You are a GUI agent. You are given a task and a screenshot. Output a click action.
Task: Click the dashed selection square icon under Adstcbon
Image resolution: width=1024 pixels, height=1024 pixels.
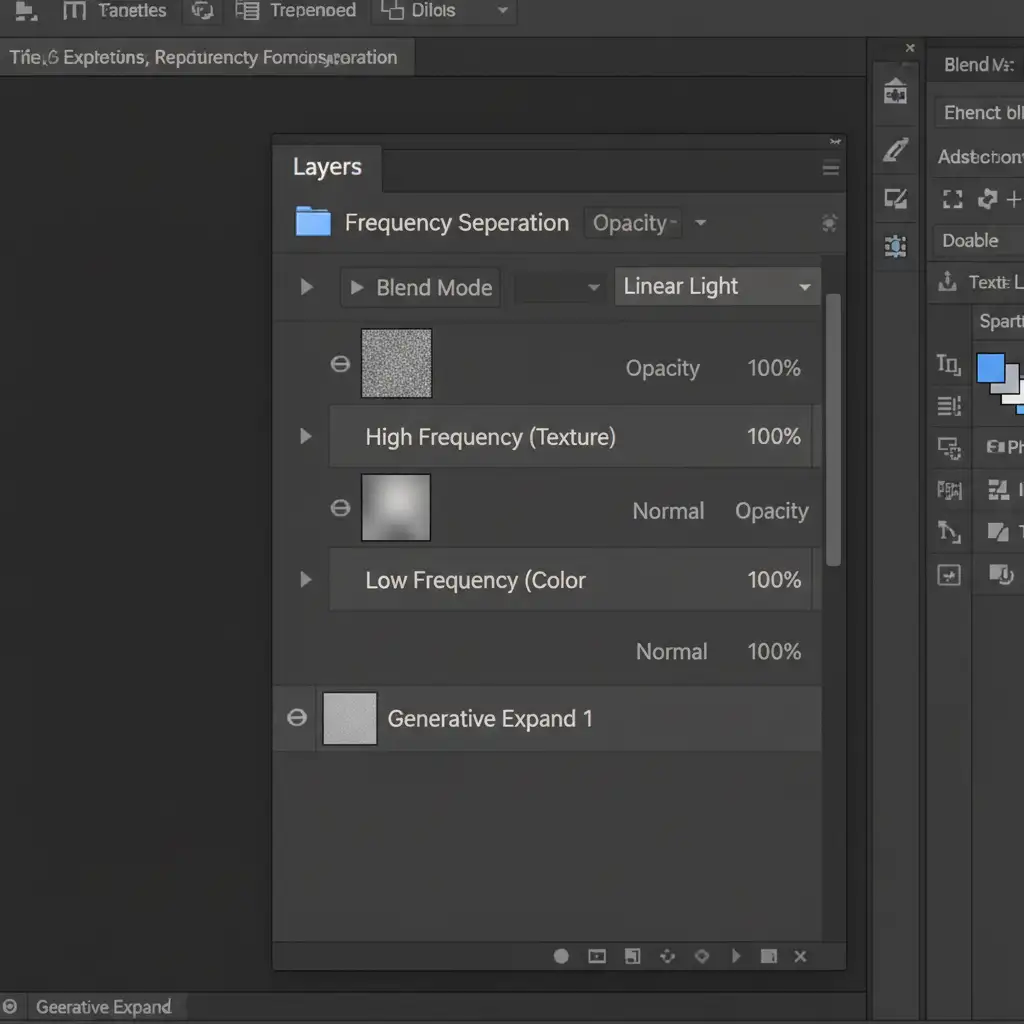(x=952, y=199)
